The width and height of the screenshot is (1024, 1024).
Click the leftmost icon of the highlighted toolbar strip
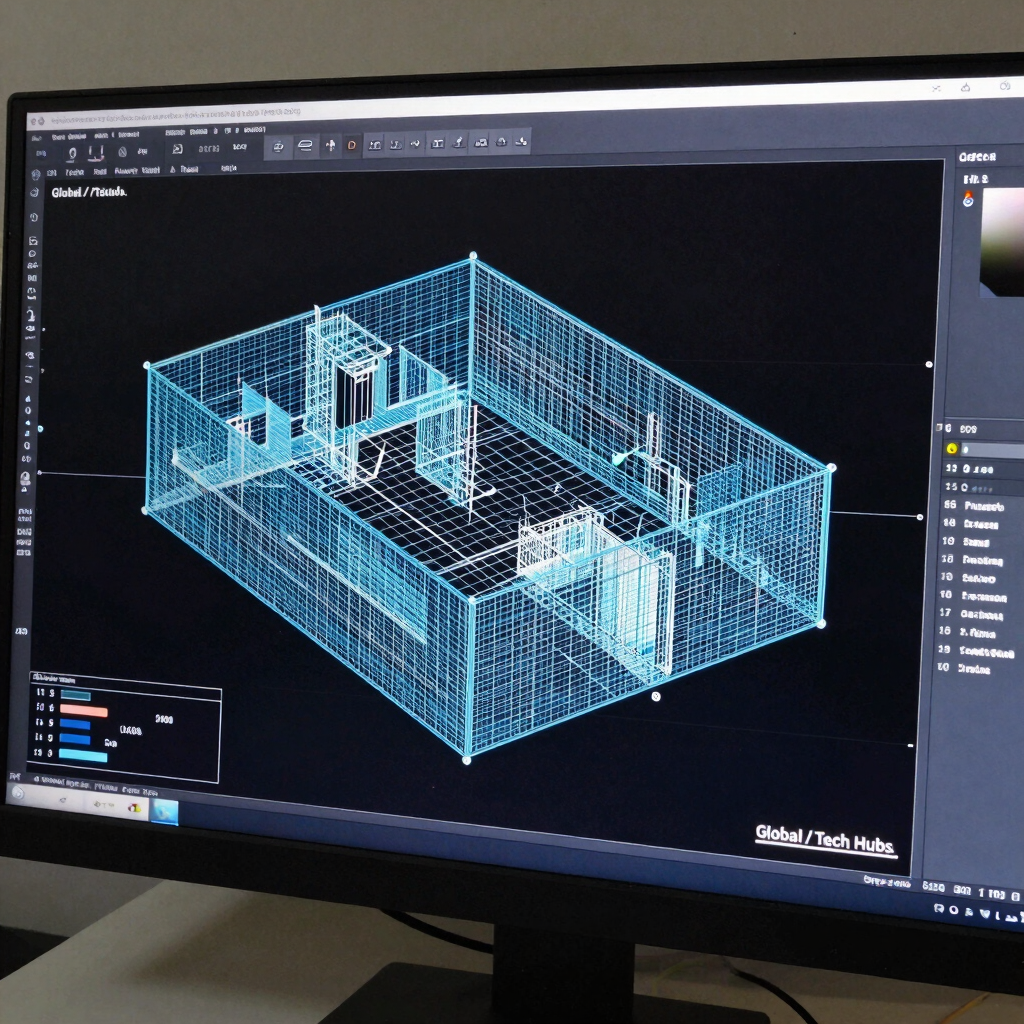pos(278,146)
